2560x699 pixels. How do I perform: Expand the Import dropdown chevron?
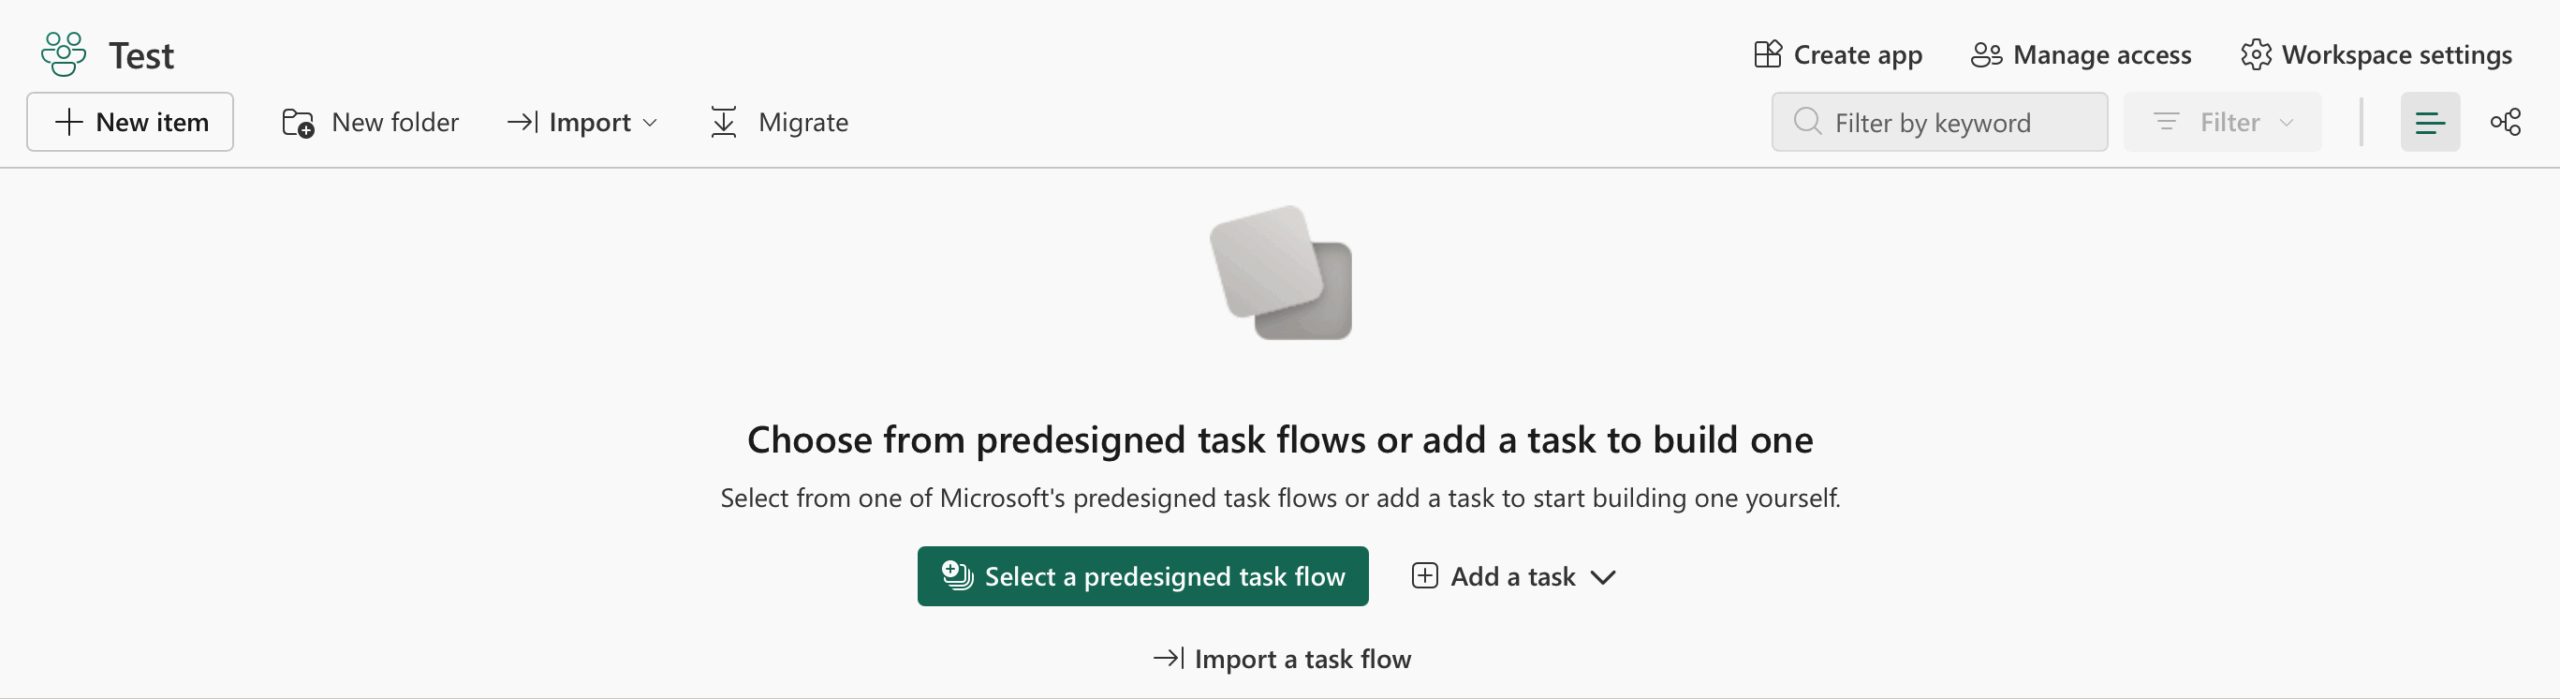[x=650, y=123]
